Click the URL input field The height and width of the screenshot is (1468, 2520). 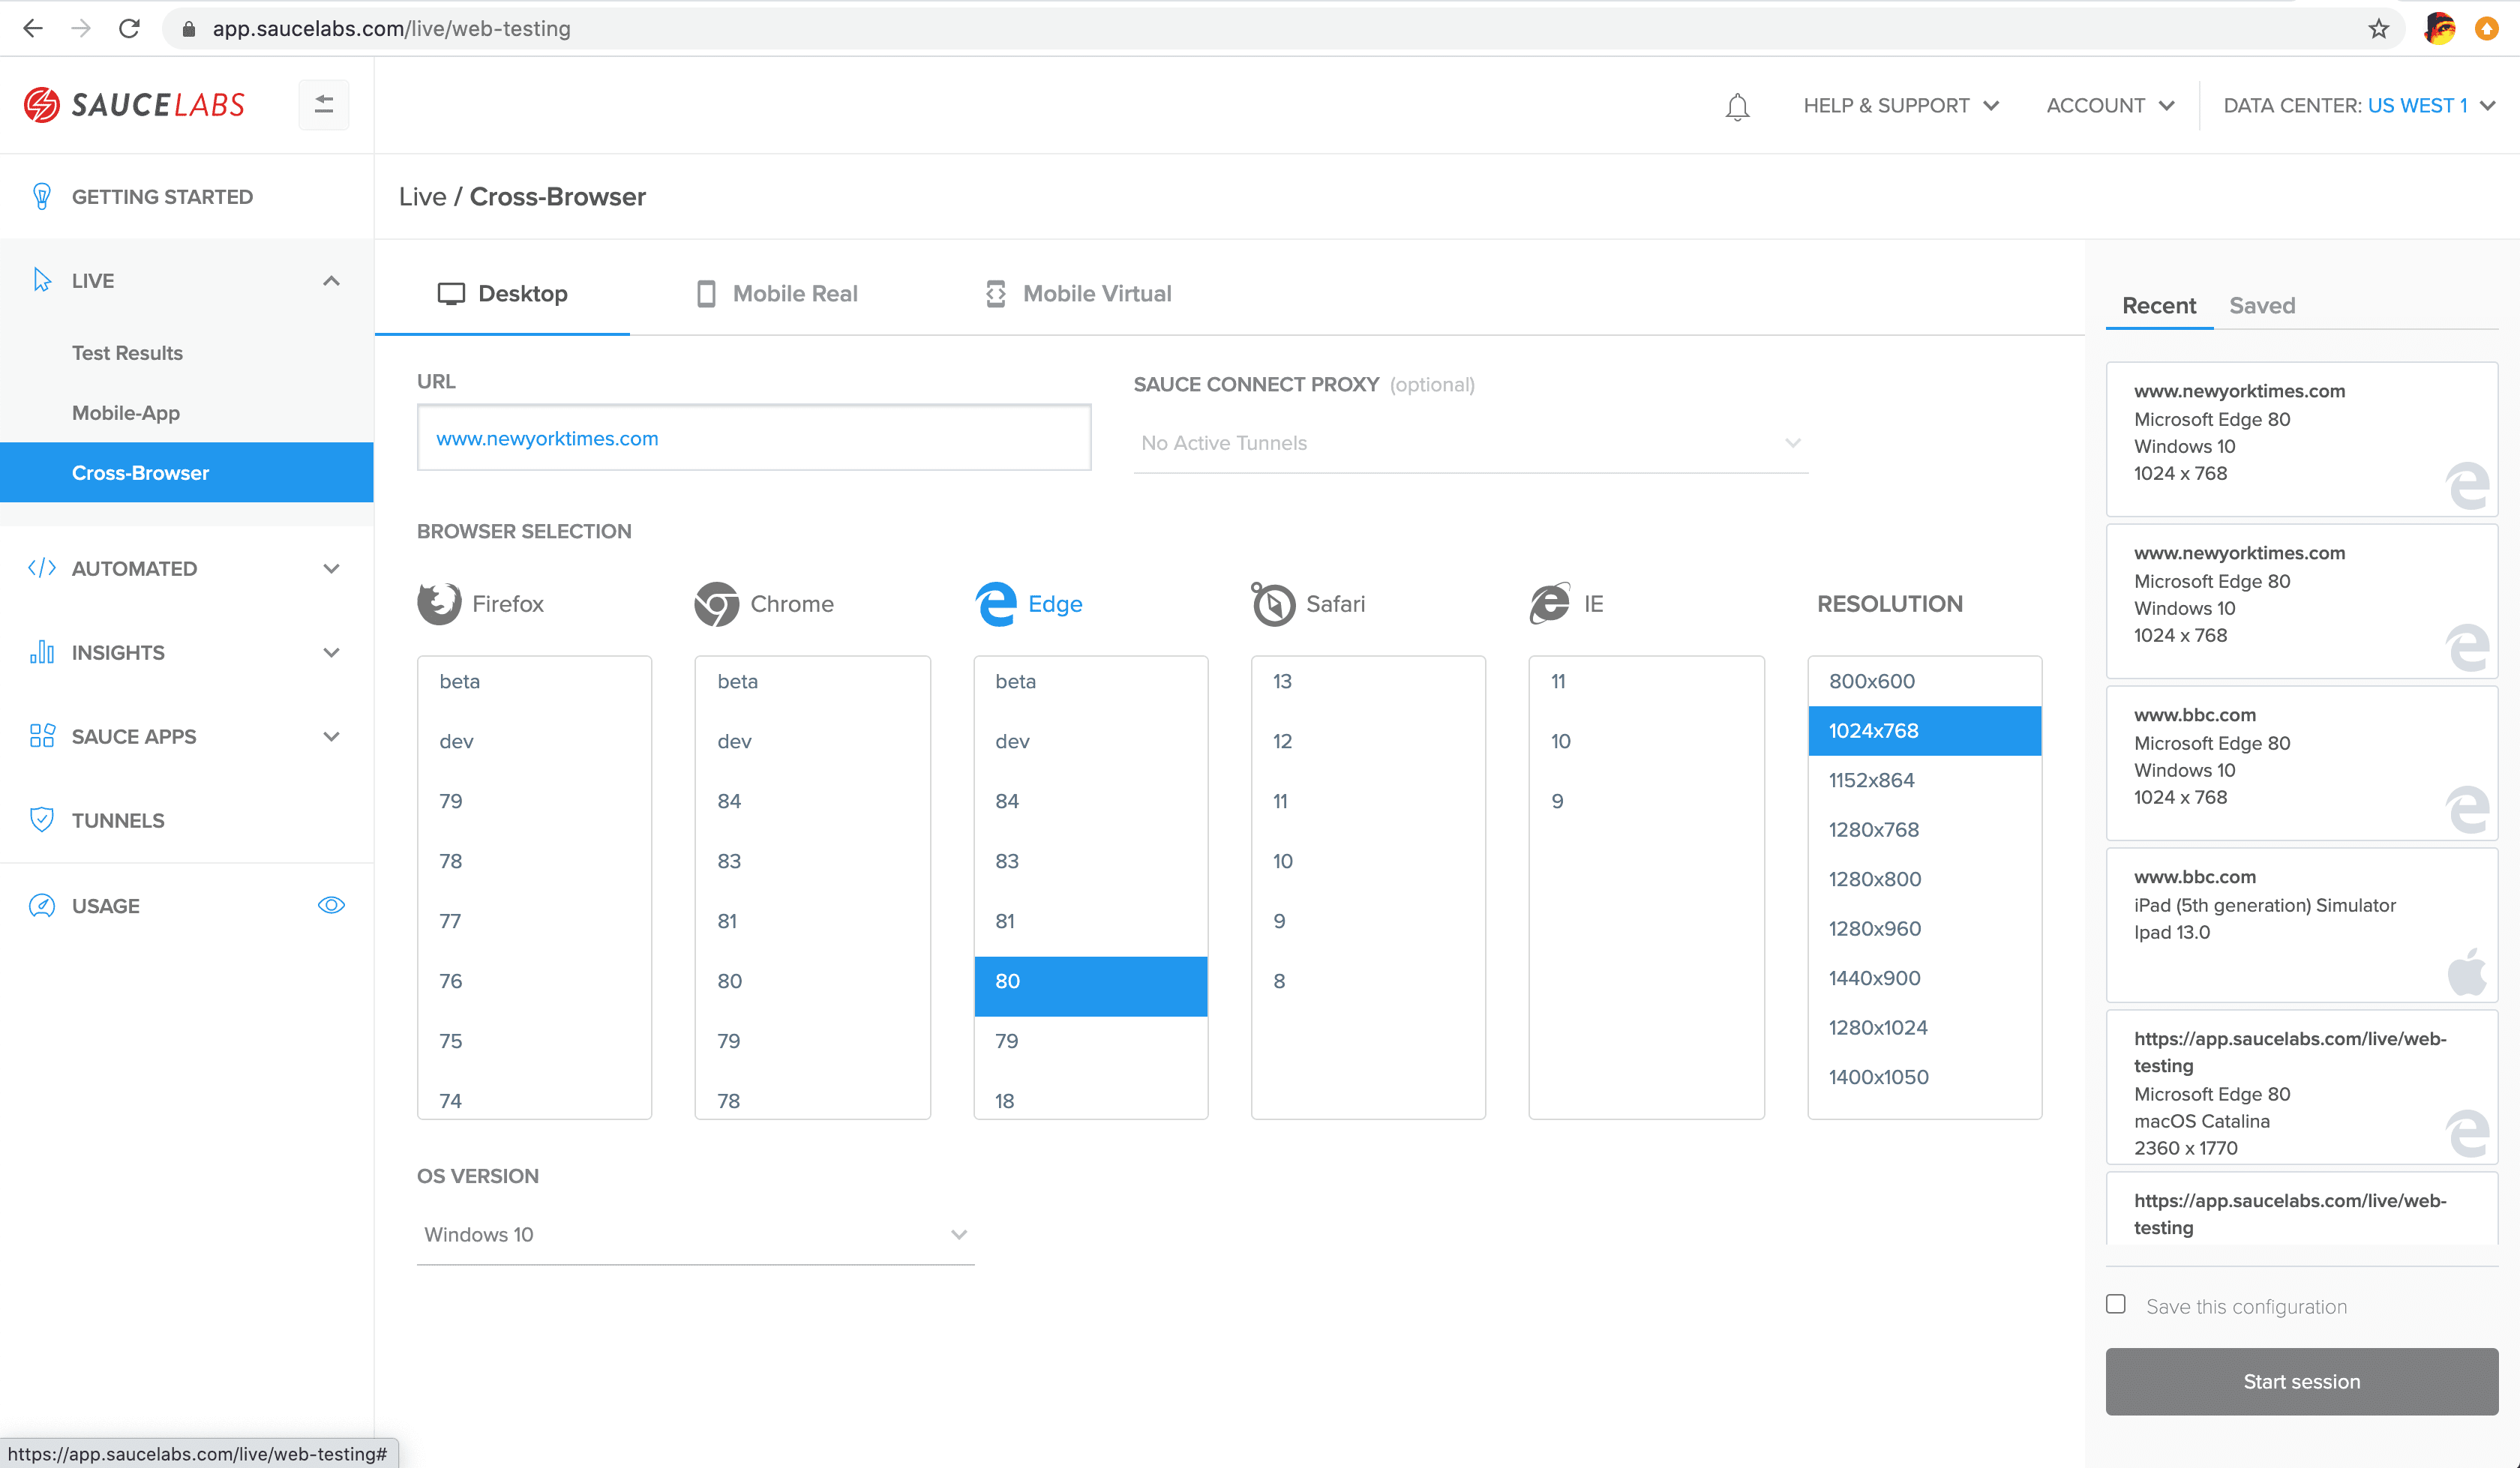[753, 438]
